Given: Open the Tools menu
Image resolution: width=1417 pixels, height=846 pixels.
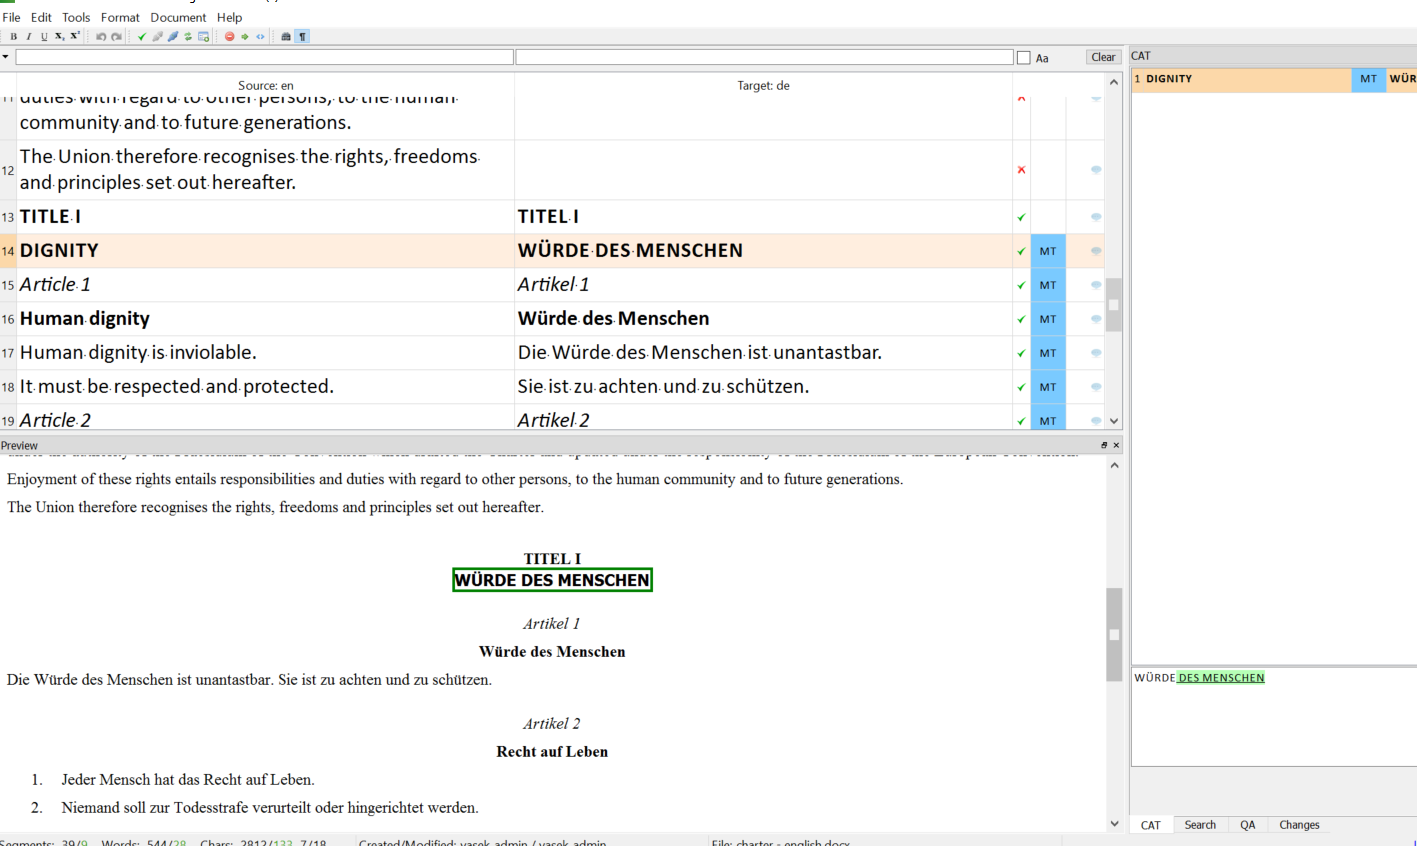Looking at the screenshot, I should [x=76, y=17].
